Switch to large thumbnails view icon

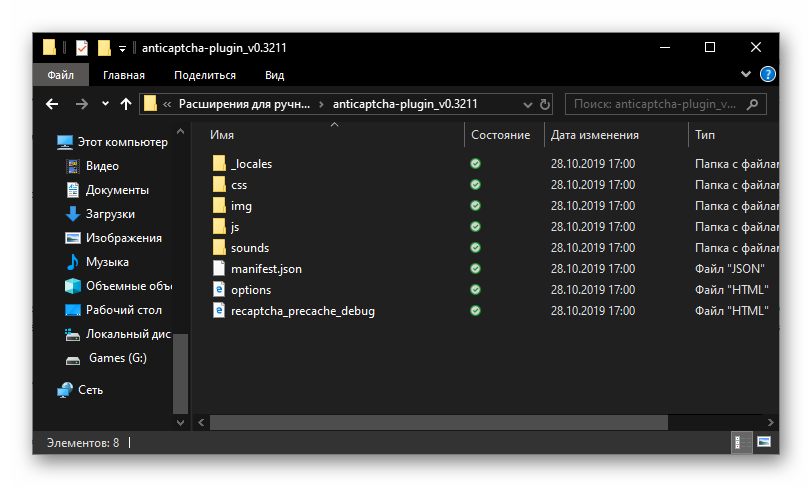point(764,441)
